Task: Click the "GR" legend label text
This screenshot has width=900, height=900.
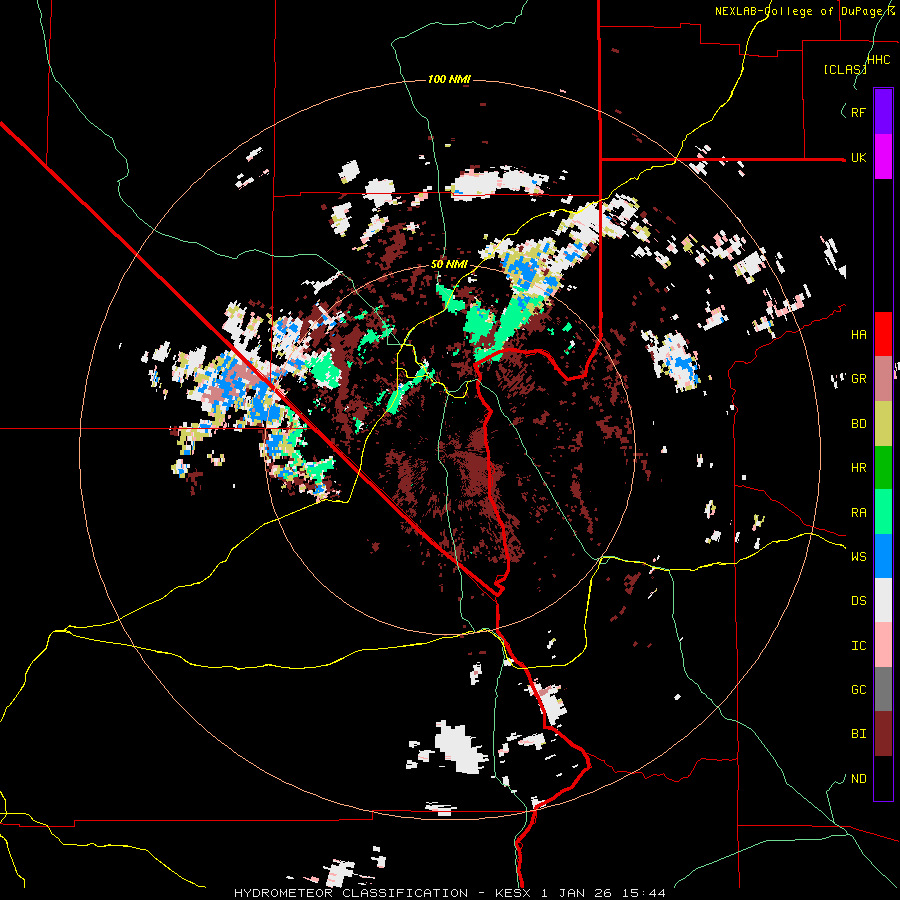Action: click(858, 379)
